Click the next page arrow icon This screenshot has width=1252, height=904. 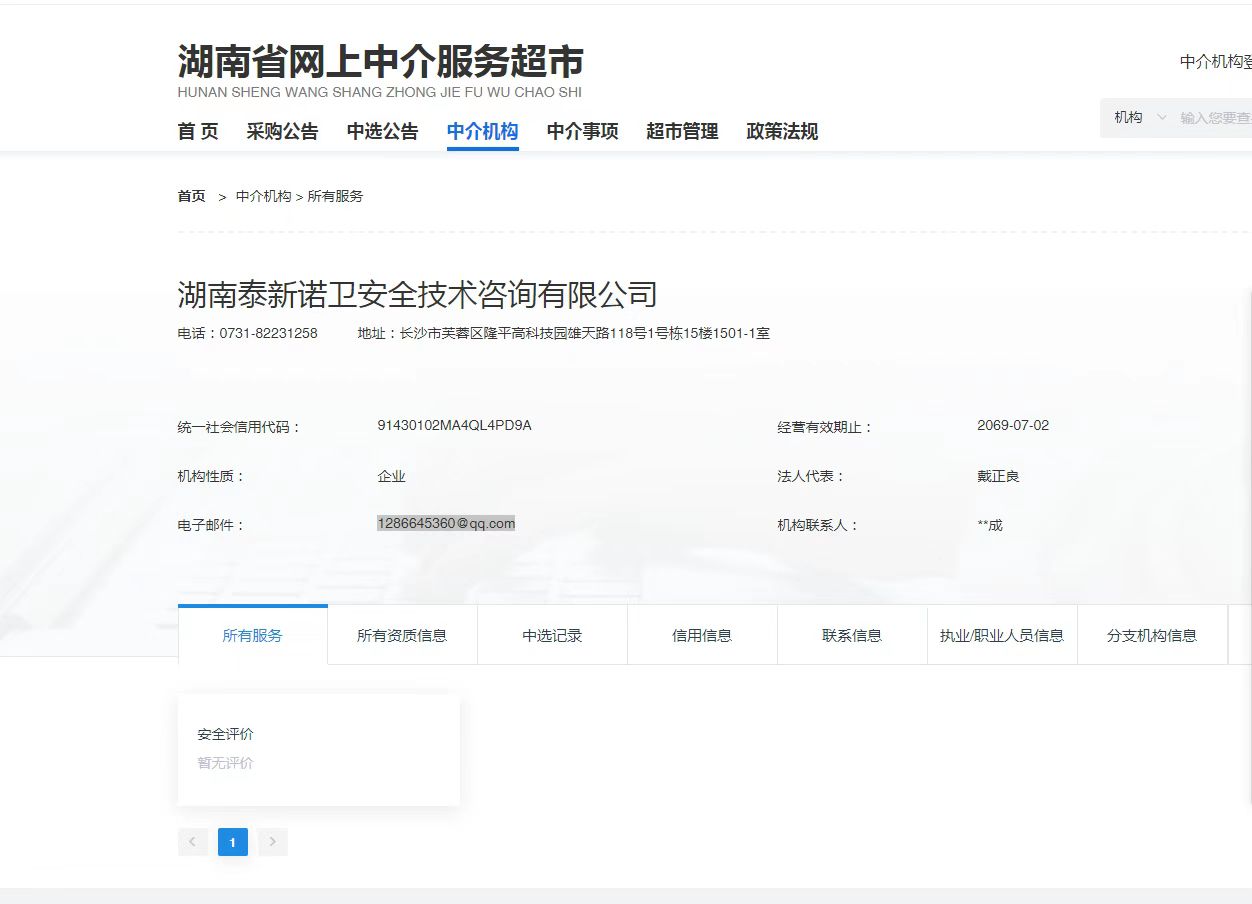272,842
